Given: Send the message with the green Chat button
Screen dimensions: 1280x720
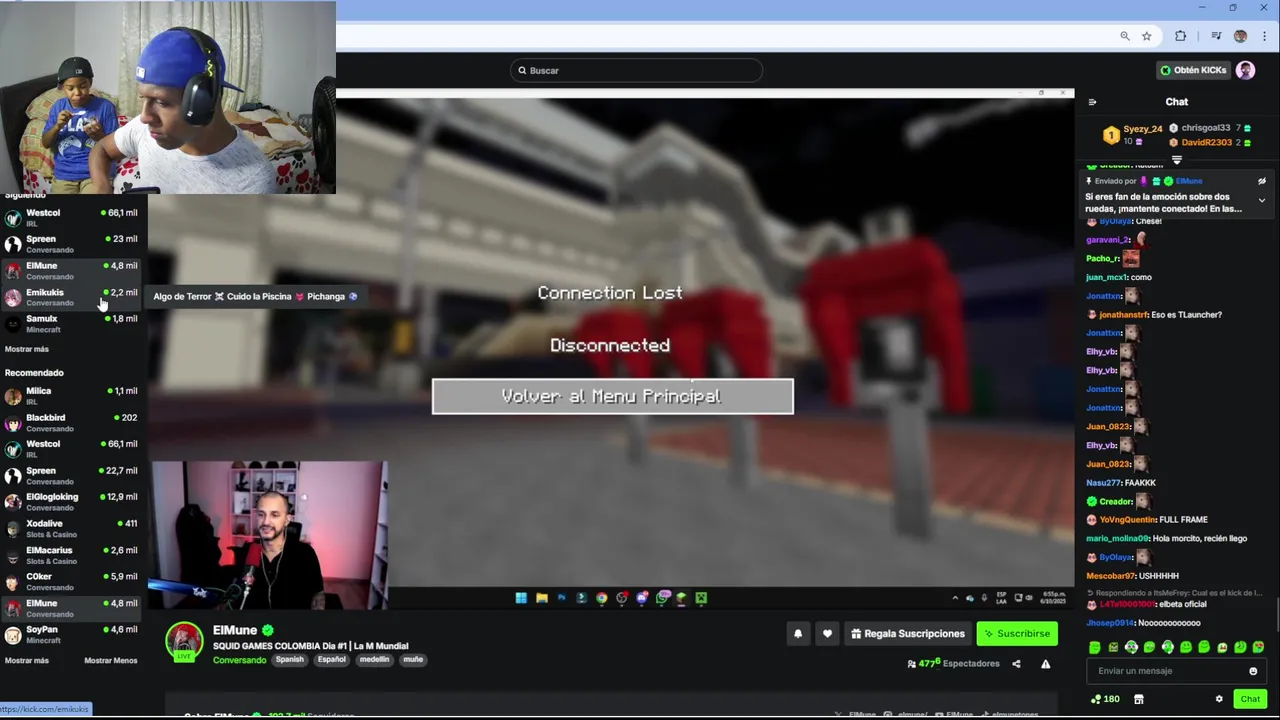Looking at the screenshot, I should coord(1250,699).
